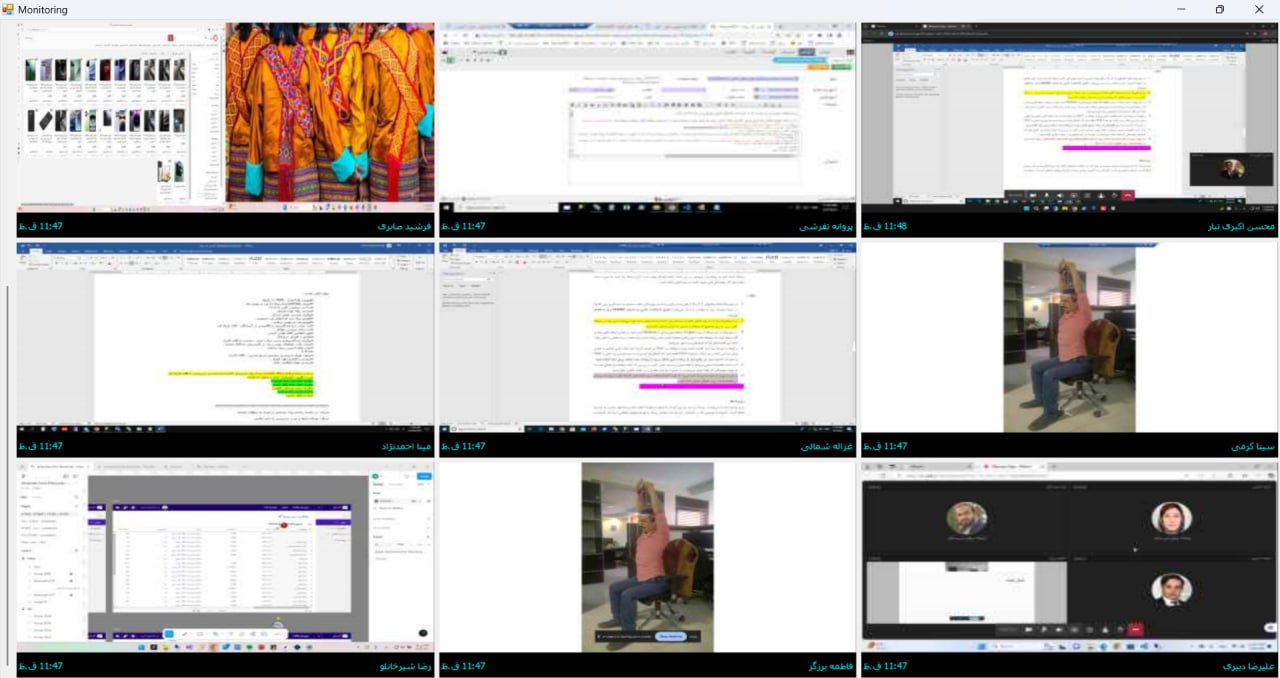Open غزاله شمالی's highlighted document screen
Viewport: 1280px width, 678px height.
[647, 337]
